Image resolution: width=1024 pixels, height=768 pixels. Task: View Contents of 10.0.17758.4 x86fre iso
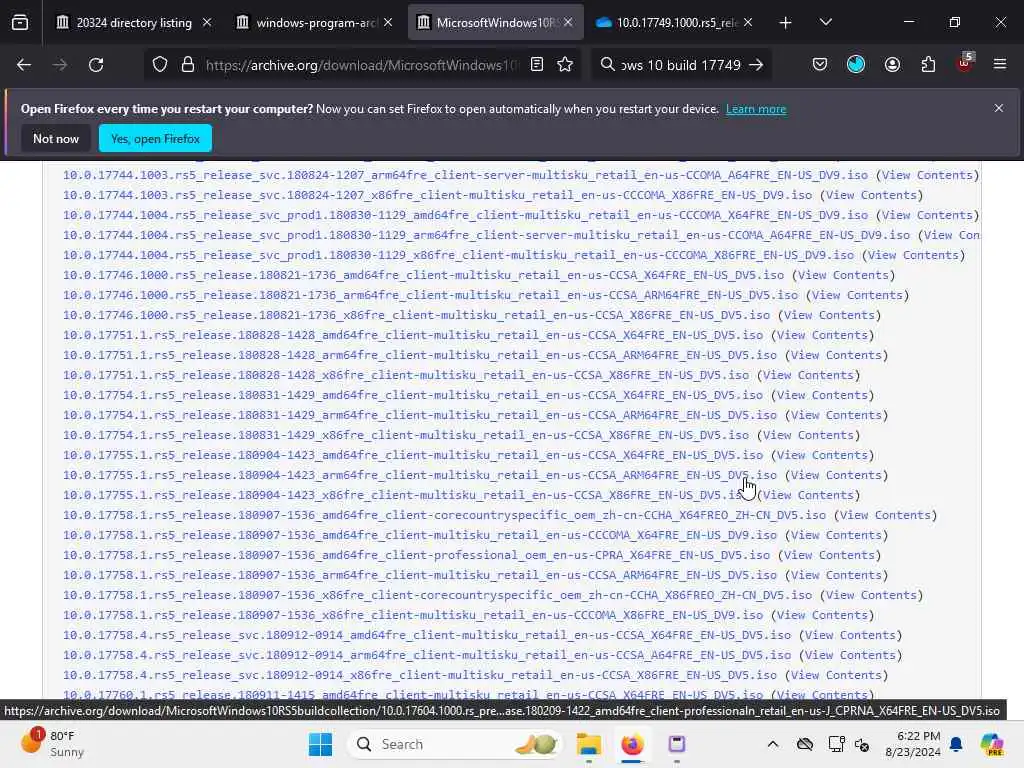[837, 675]
